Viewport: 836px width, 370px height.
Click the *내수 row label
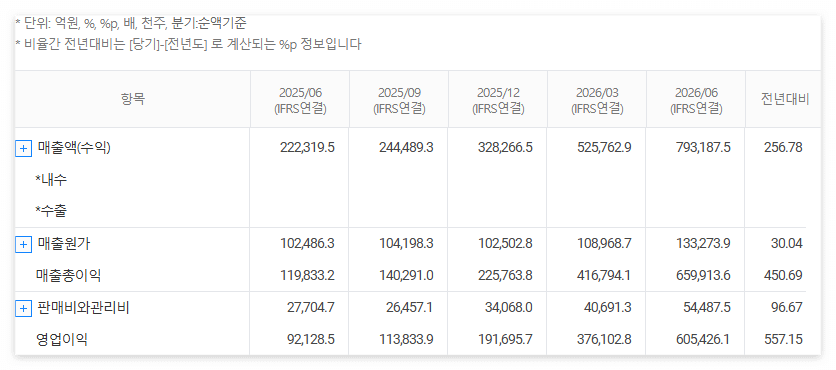51,180
